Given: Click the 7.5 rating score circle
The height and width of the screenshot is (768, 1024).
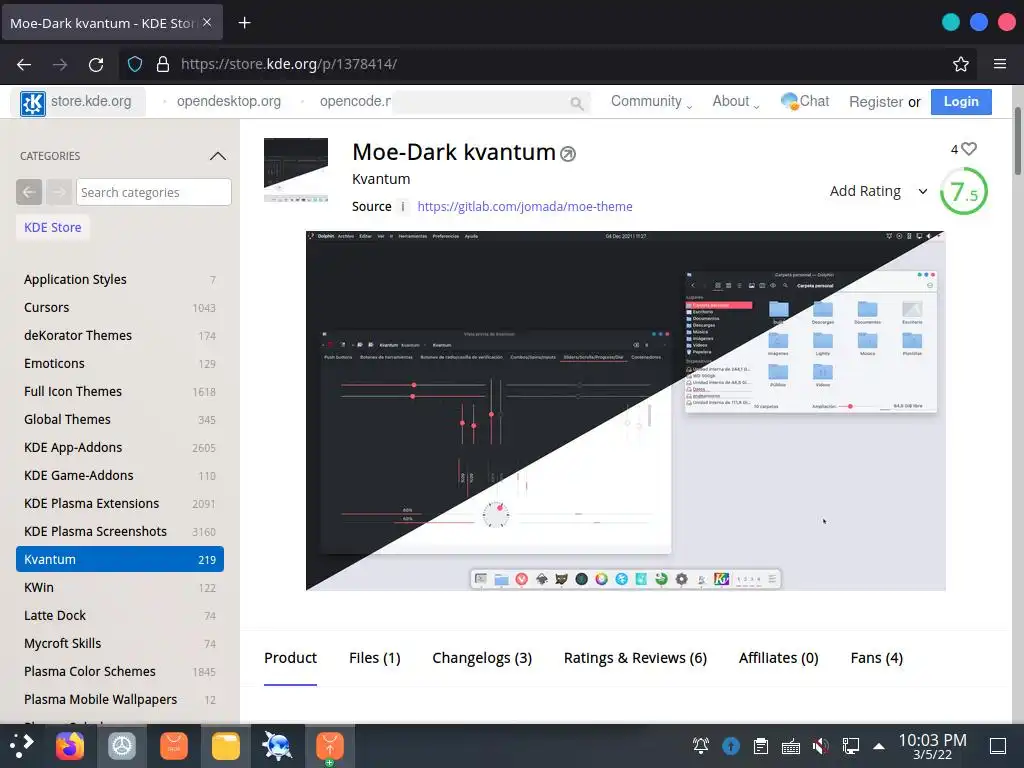Looking at the screenshot, I should 964,191.
